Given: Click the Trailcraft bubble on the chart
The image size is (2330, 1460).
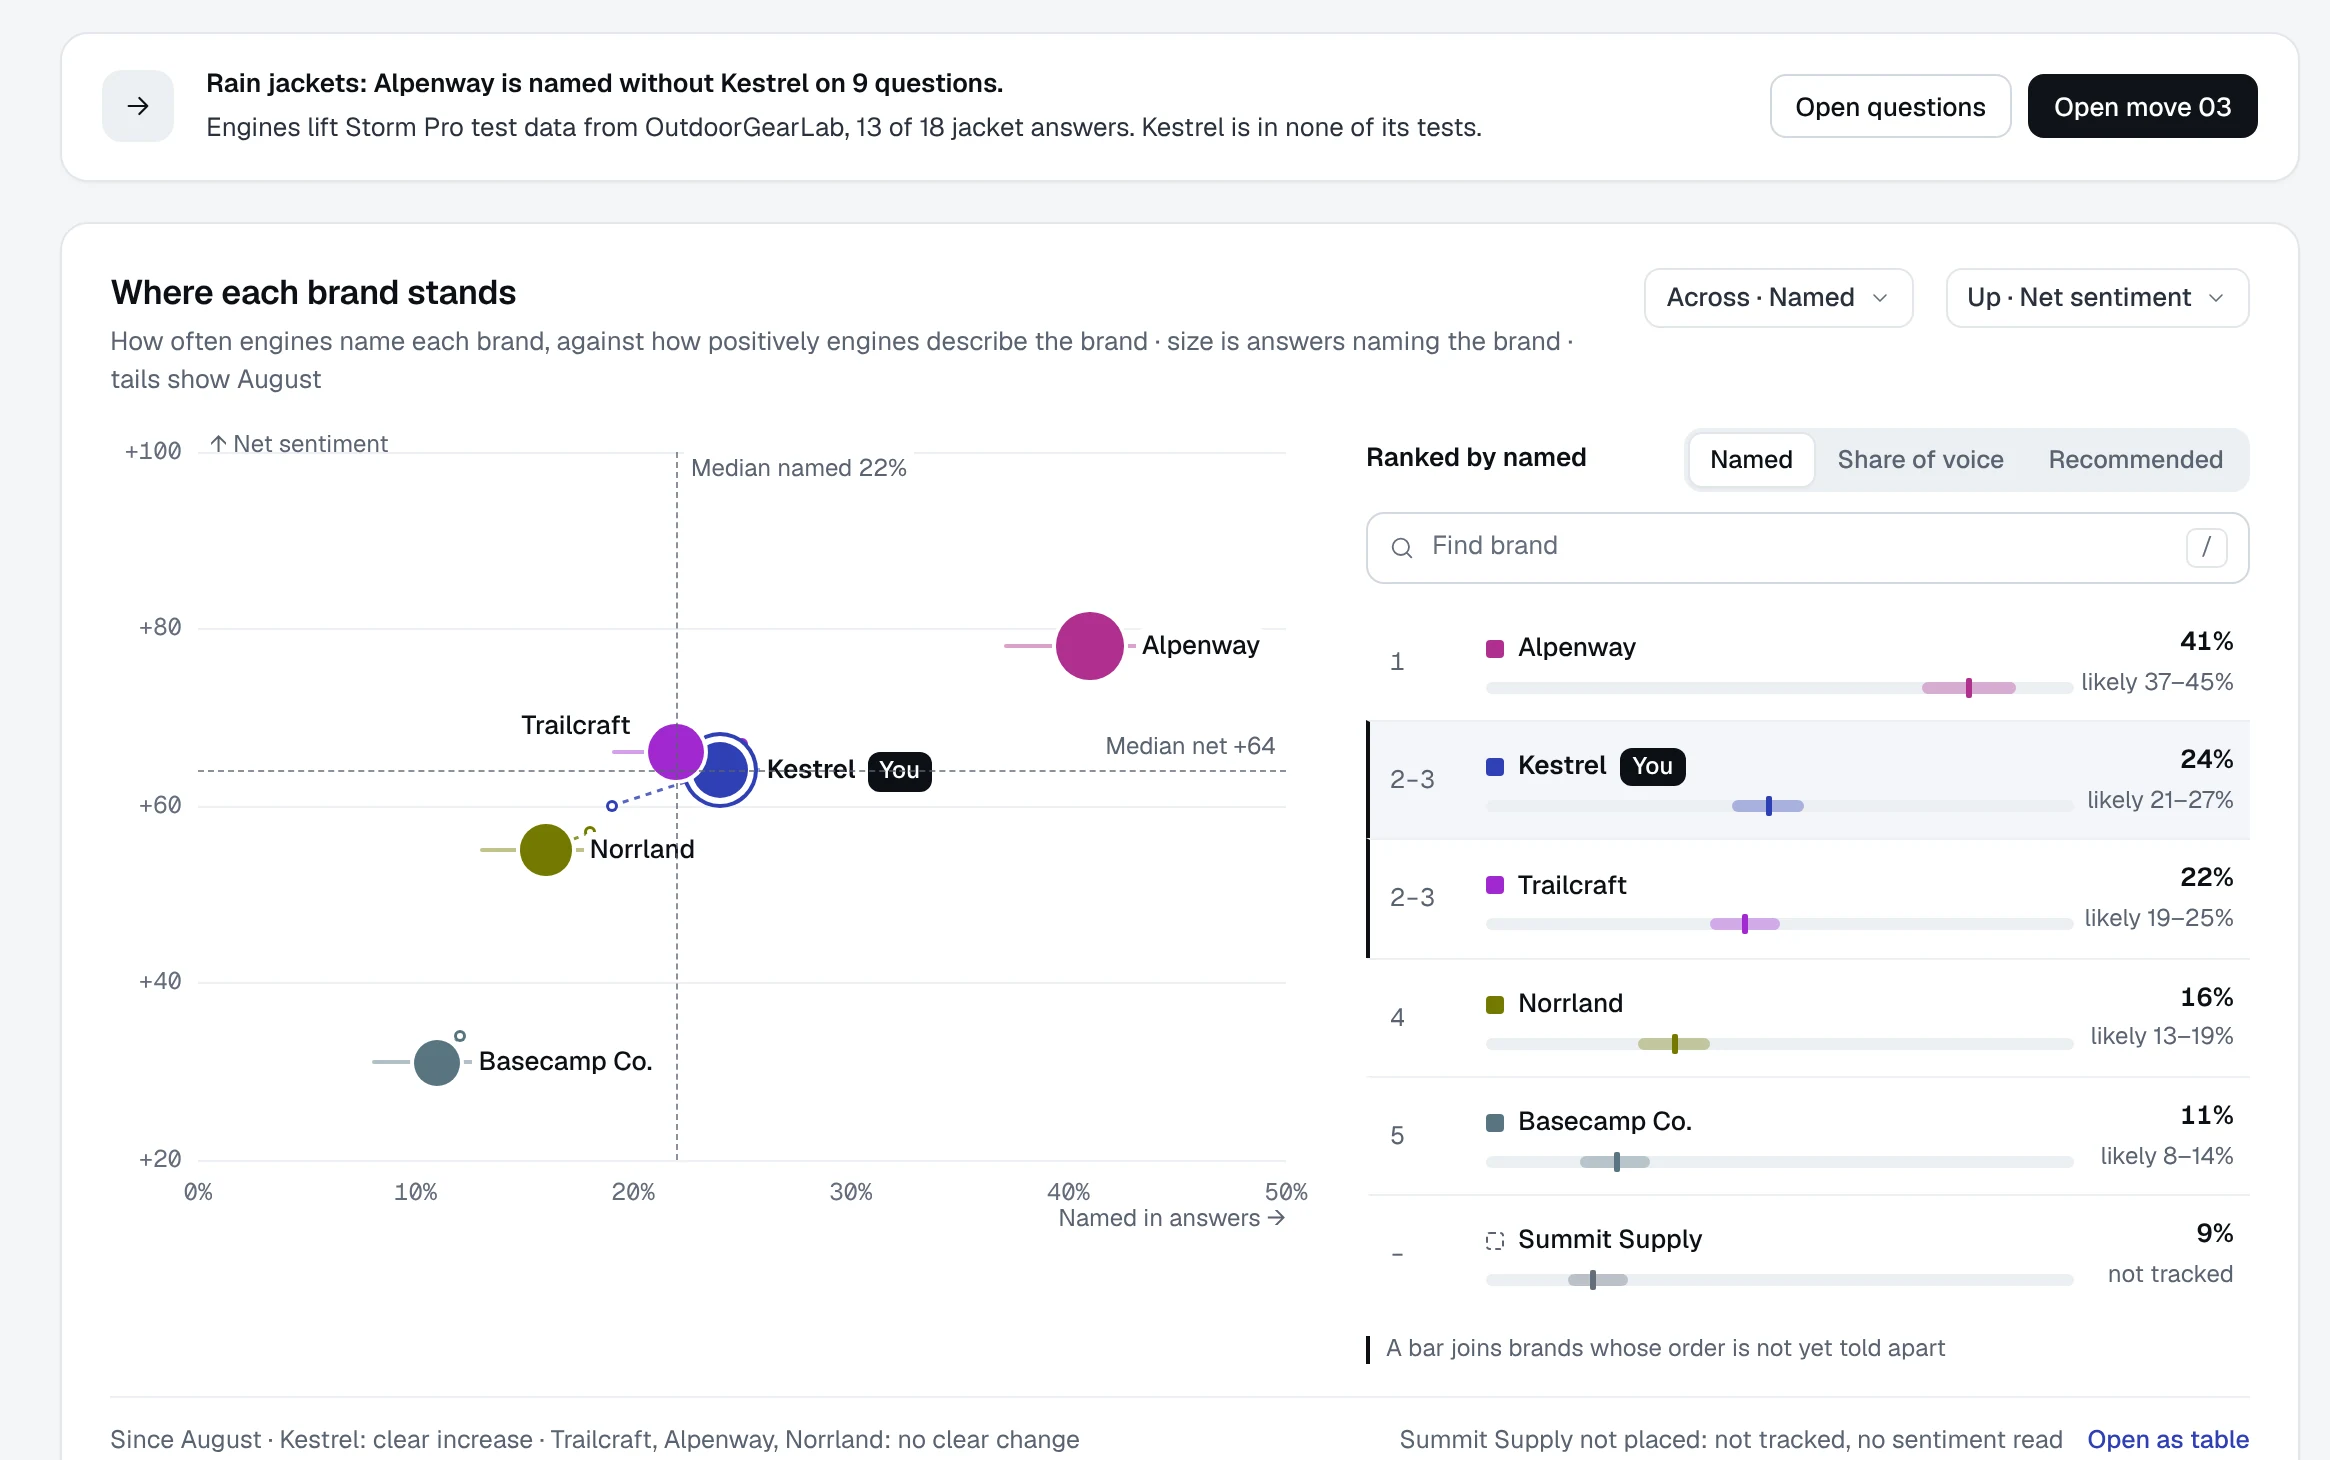Looking at the screenshot, I should coord(675,751).
